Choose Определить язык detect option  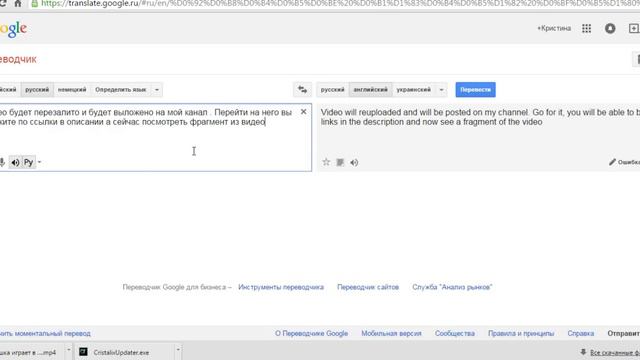(121, 89)
